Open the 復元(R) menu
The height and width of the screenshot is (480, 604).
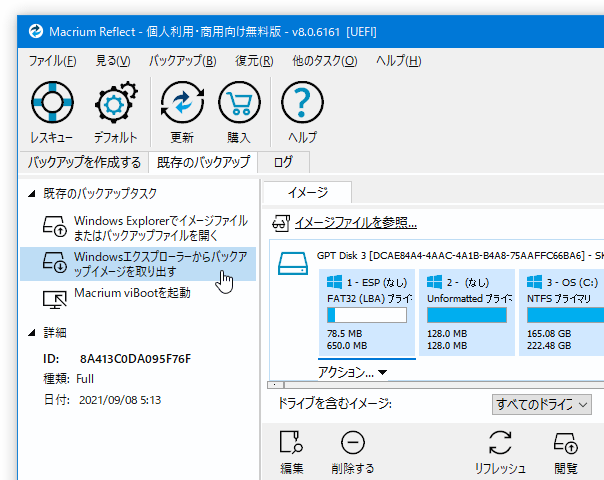click(254, 61)
